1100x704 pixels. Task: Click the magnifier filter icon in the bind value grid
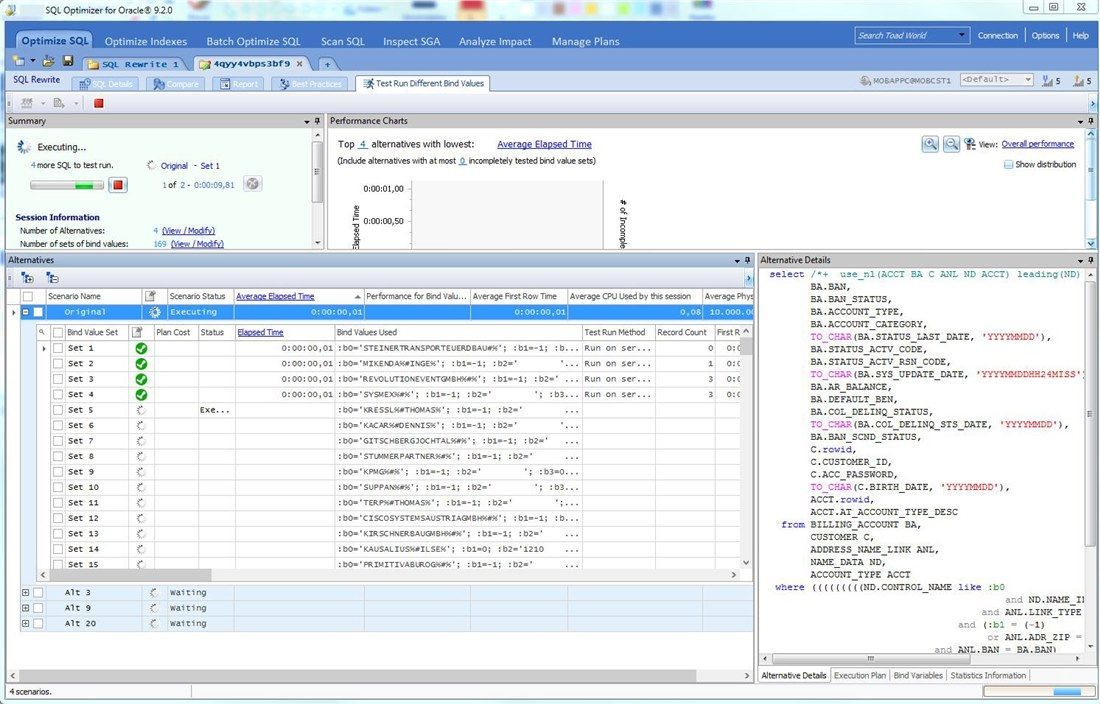click(x=42, y=332)
